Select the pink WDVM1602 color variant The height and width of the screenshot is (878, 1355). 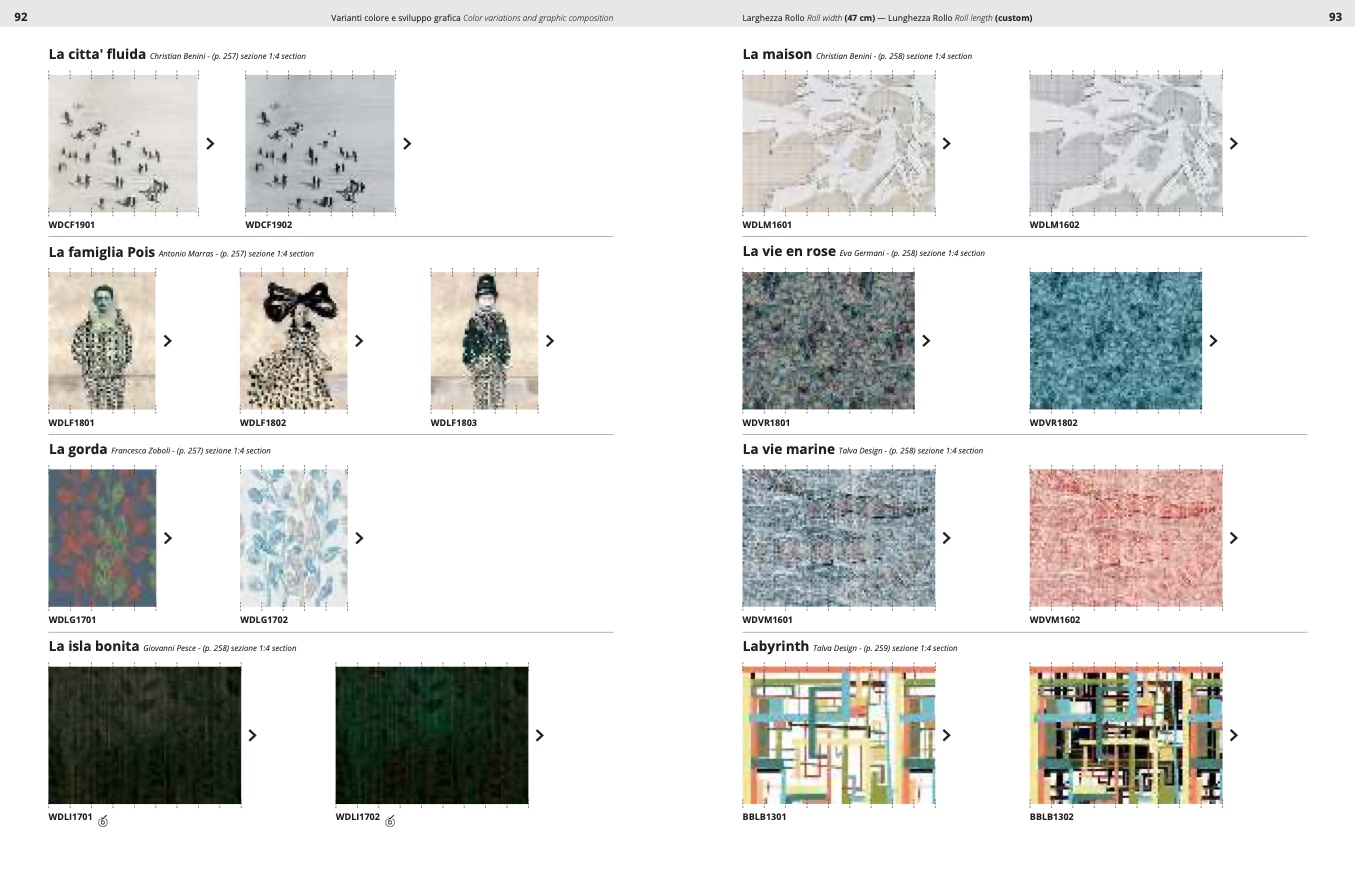pos(1125,537)
